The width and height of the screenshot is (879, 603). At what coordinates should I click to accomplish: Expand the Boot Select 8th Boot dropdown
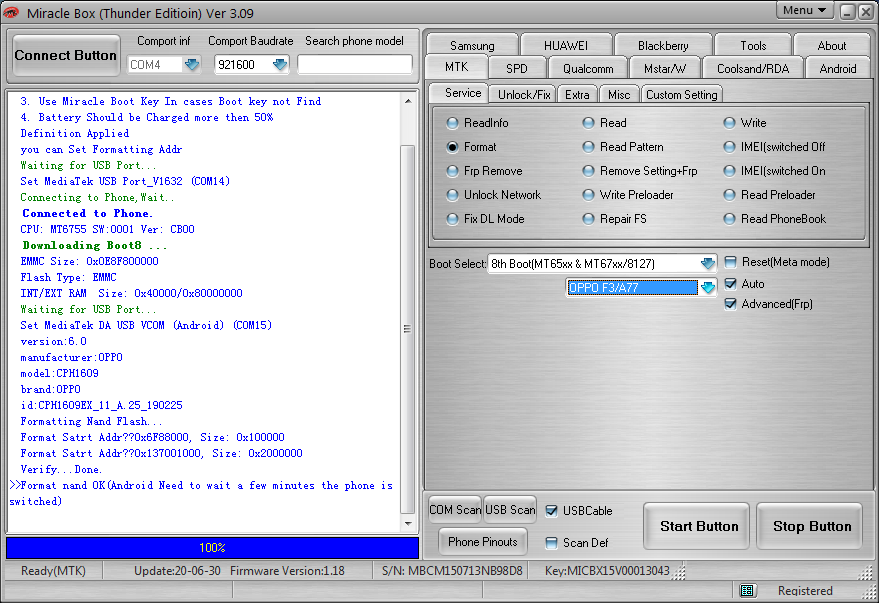tap(707, 263)
